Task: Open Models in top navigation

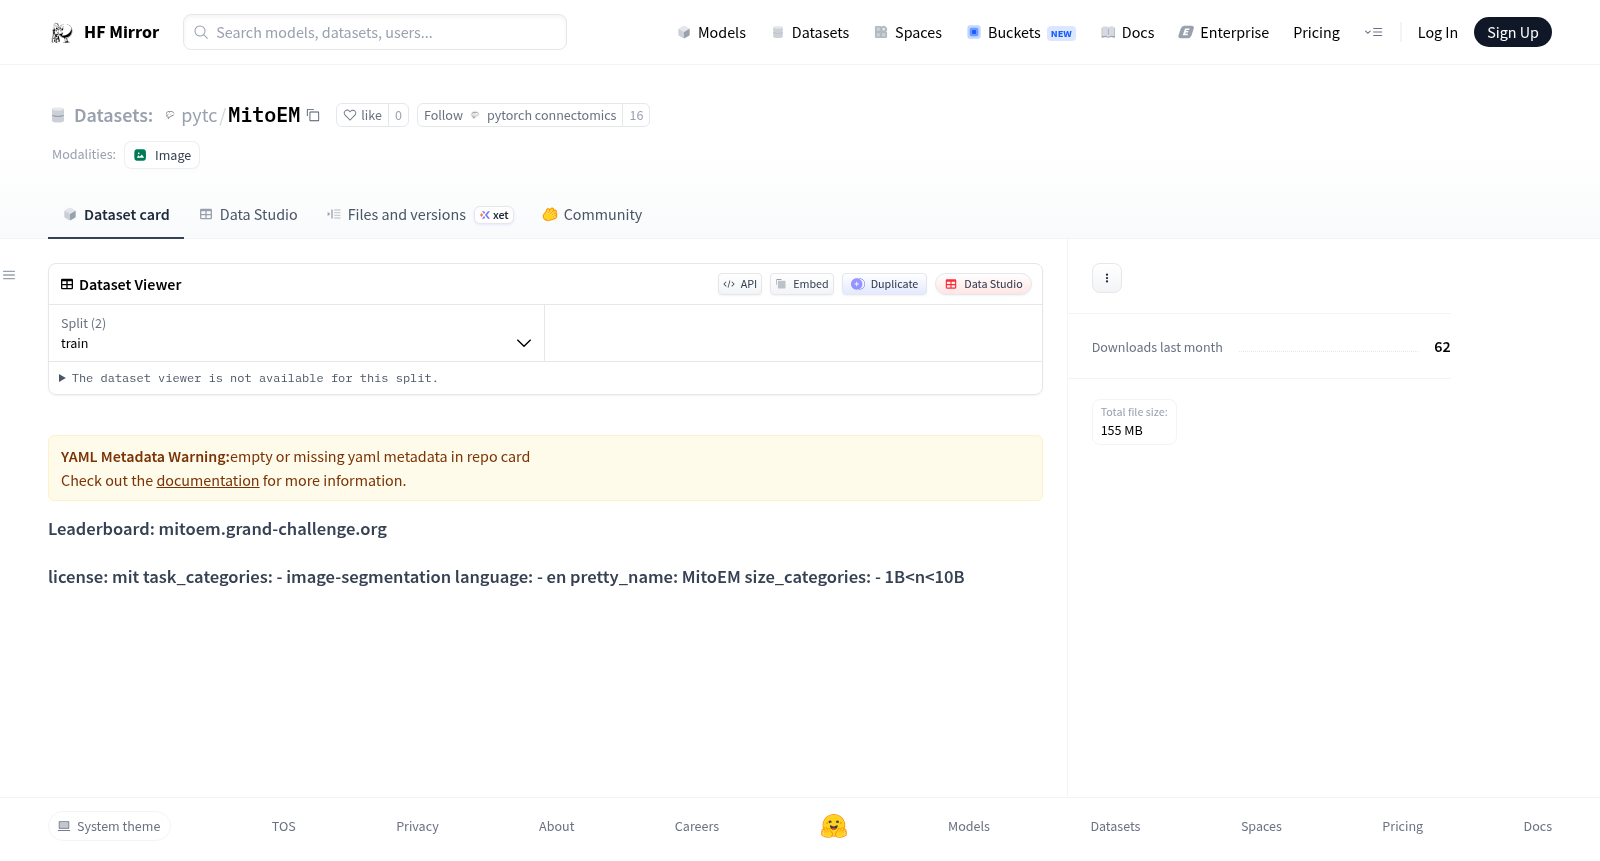Action: coord(711,33)
